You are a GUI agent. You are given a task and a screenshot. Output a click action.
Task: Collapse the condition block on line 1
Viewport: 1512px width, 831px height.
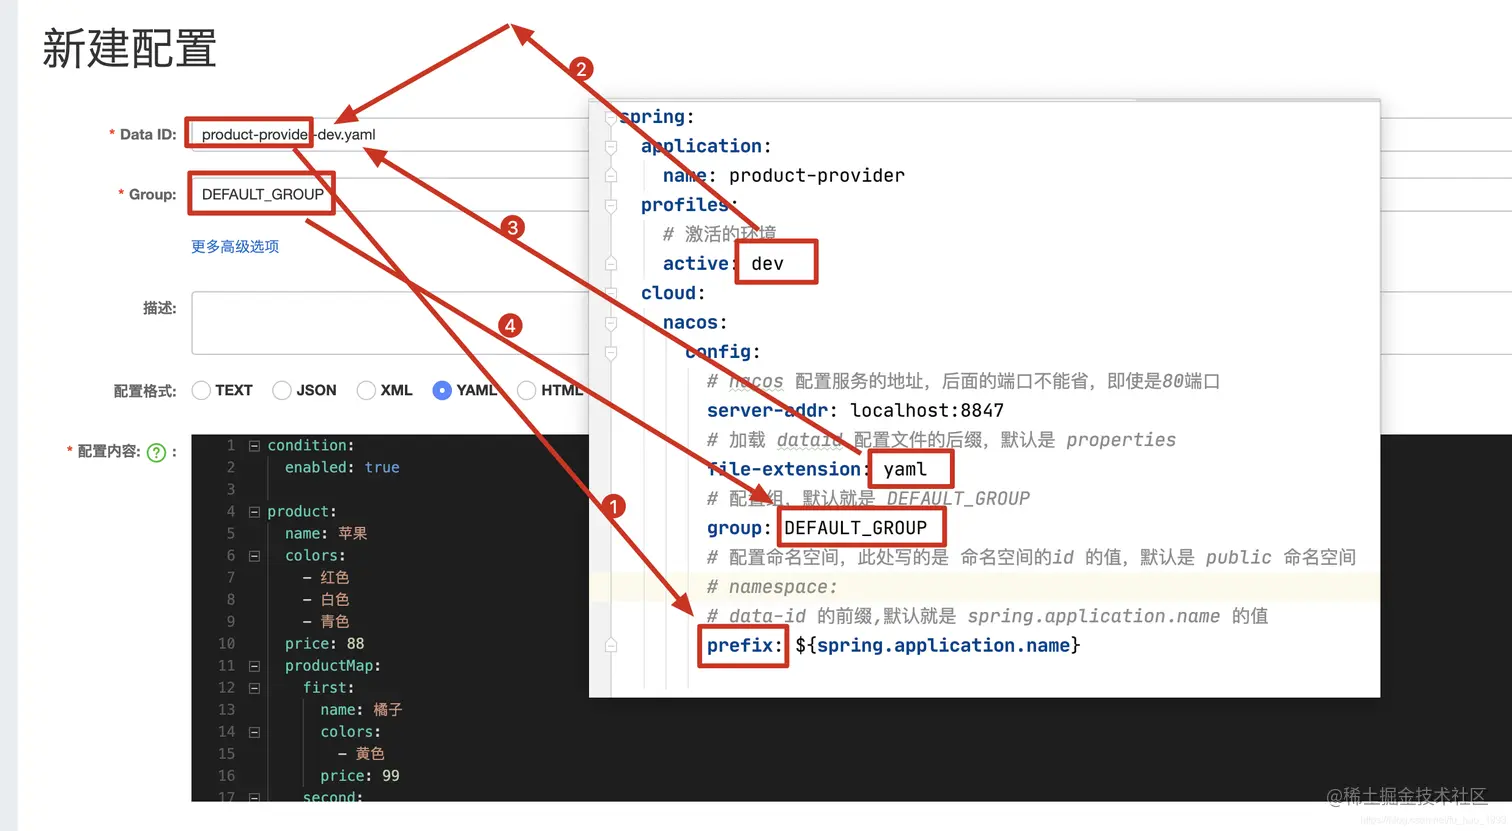click(254, 446)
